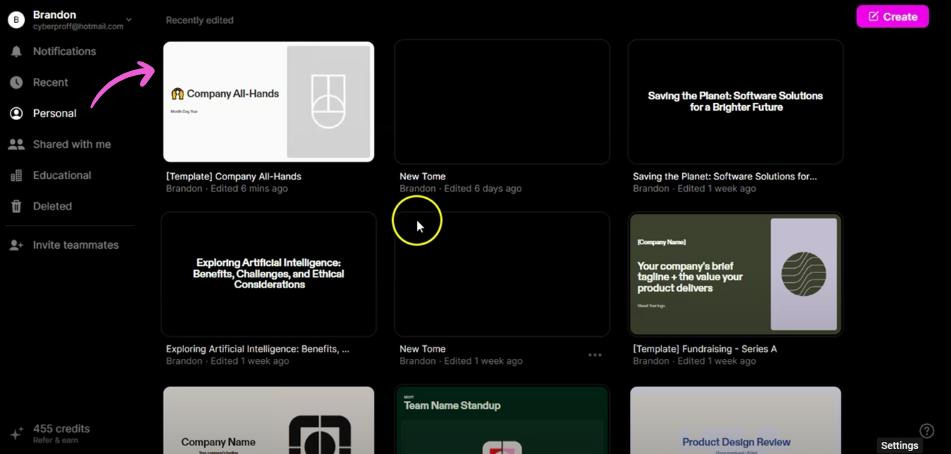Open the Saving the Planet tome thumbnail
This screenshot has height=454, width=951.
735,102
